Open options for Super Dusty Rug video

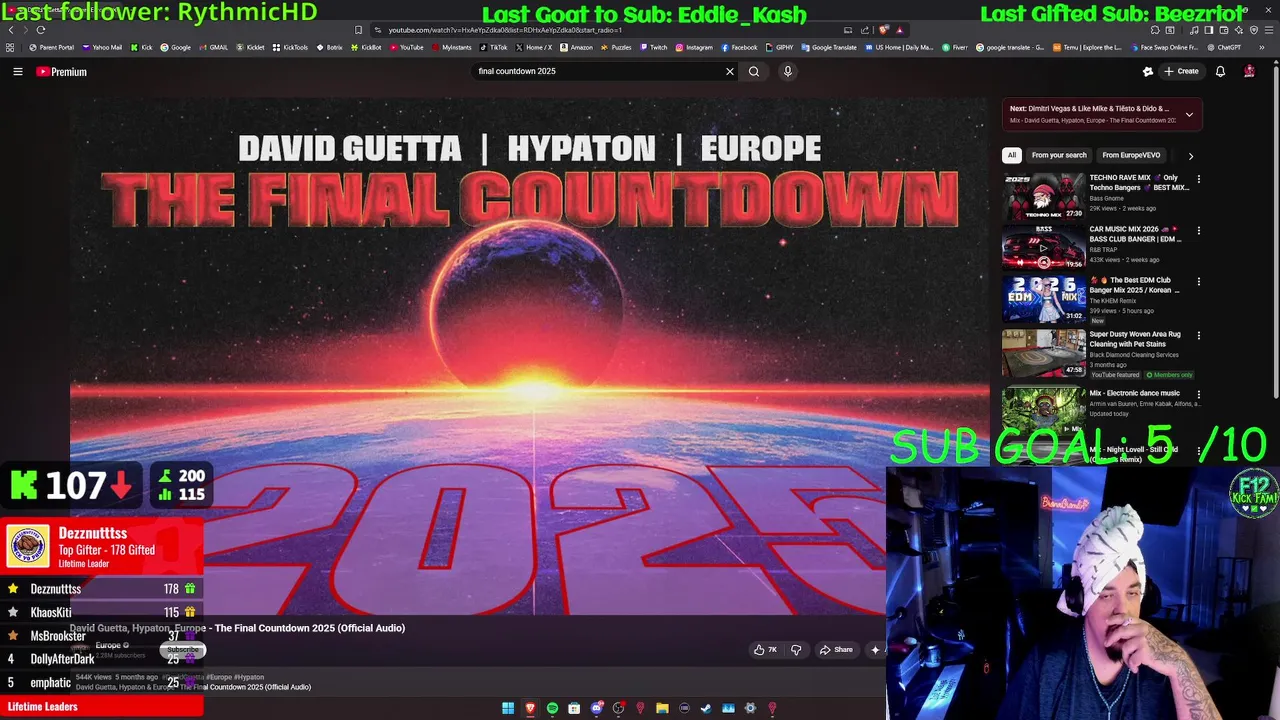1198,335
